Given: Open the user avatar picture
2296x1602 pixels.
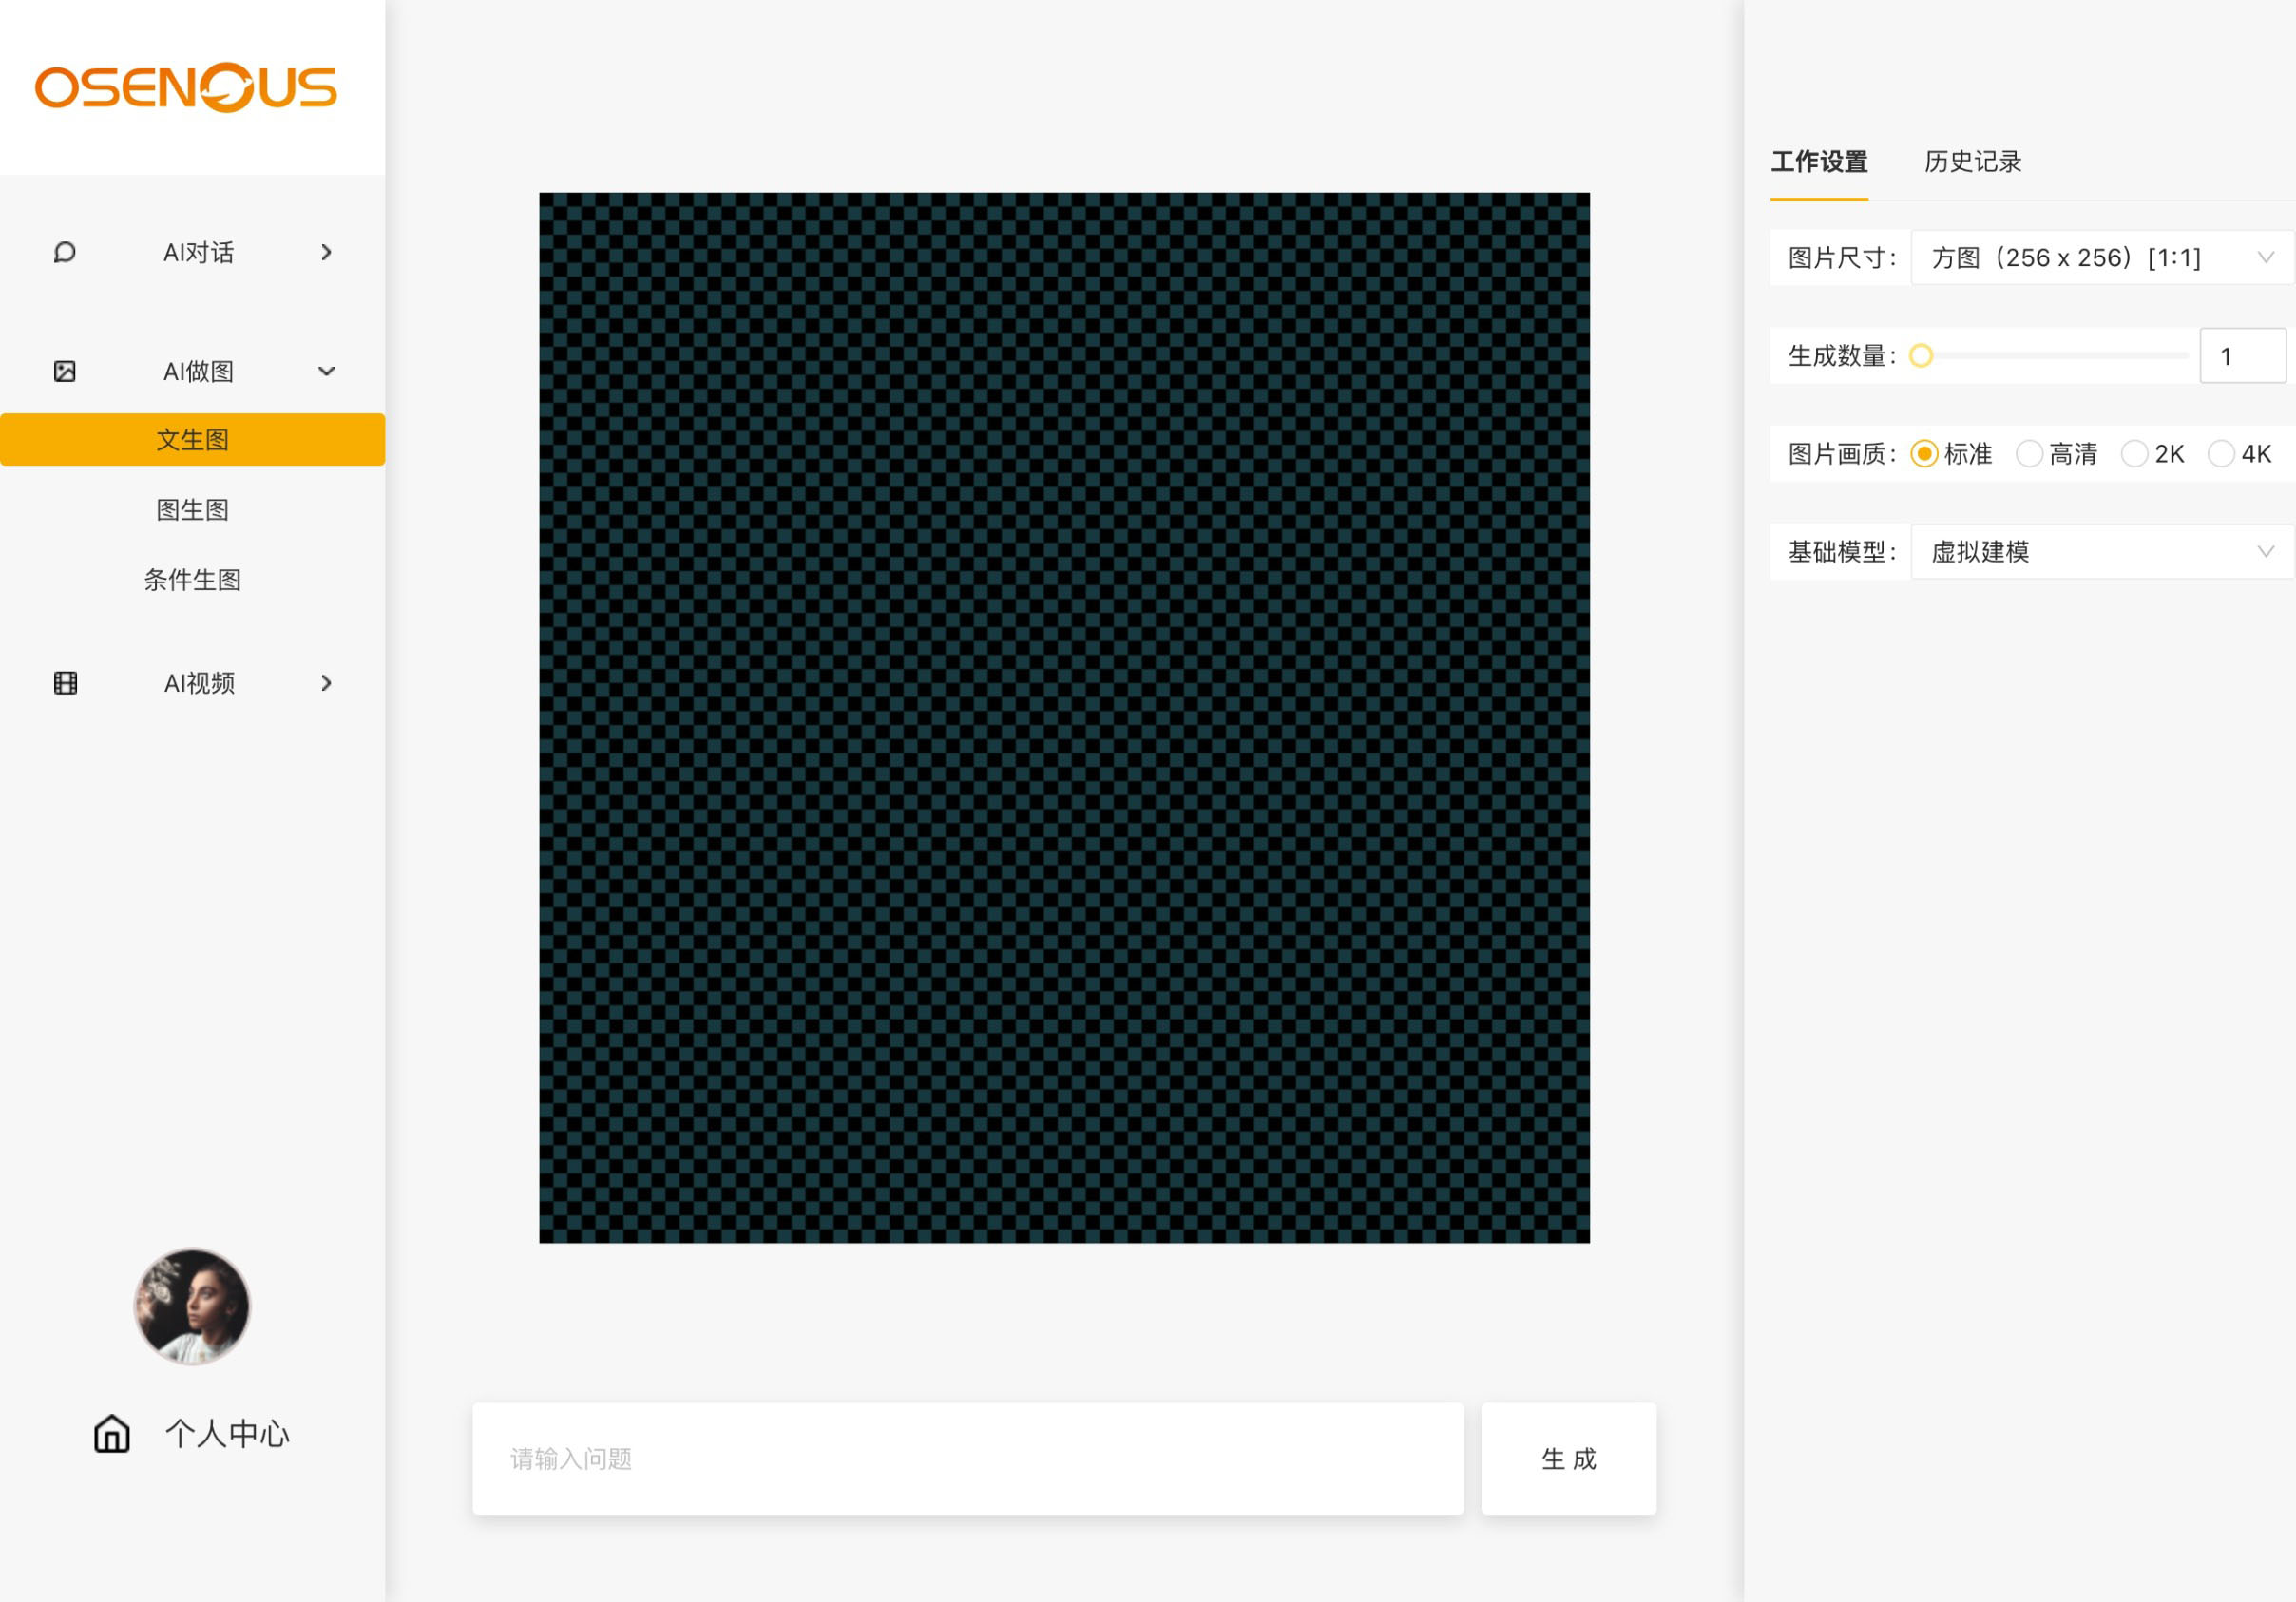Looking at the screenshot, I should [x=192, y=1306].
